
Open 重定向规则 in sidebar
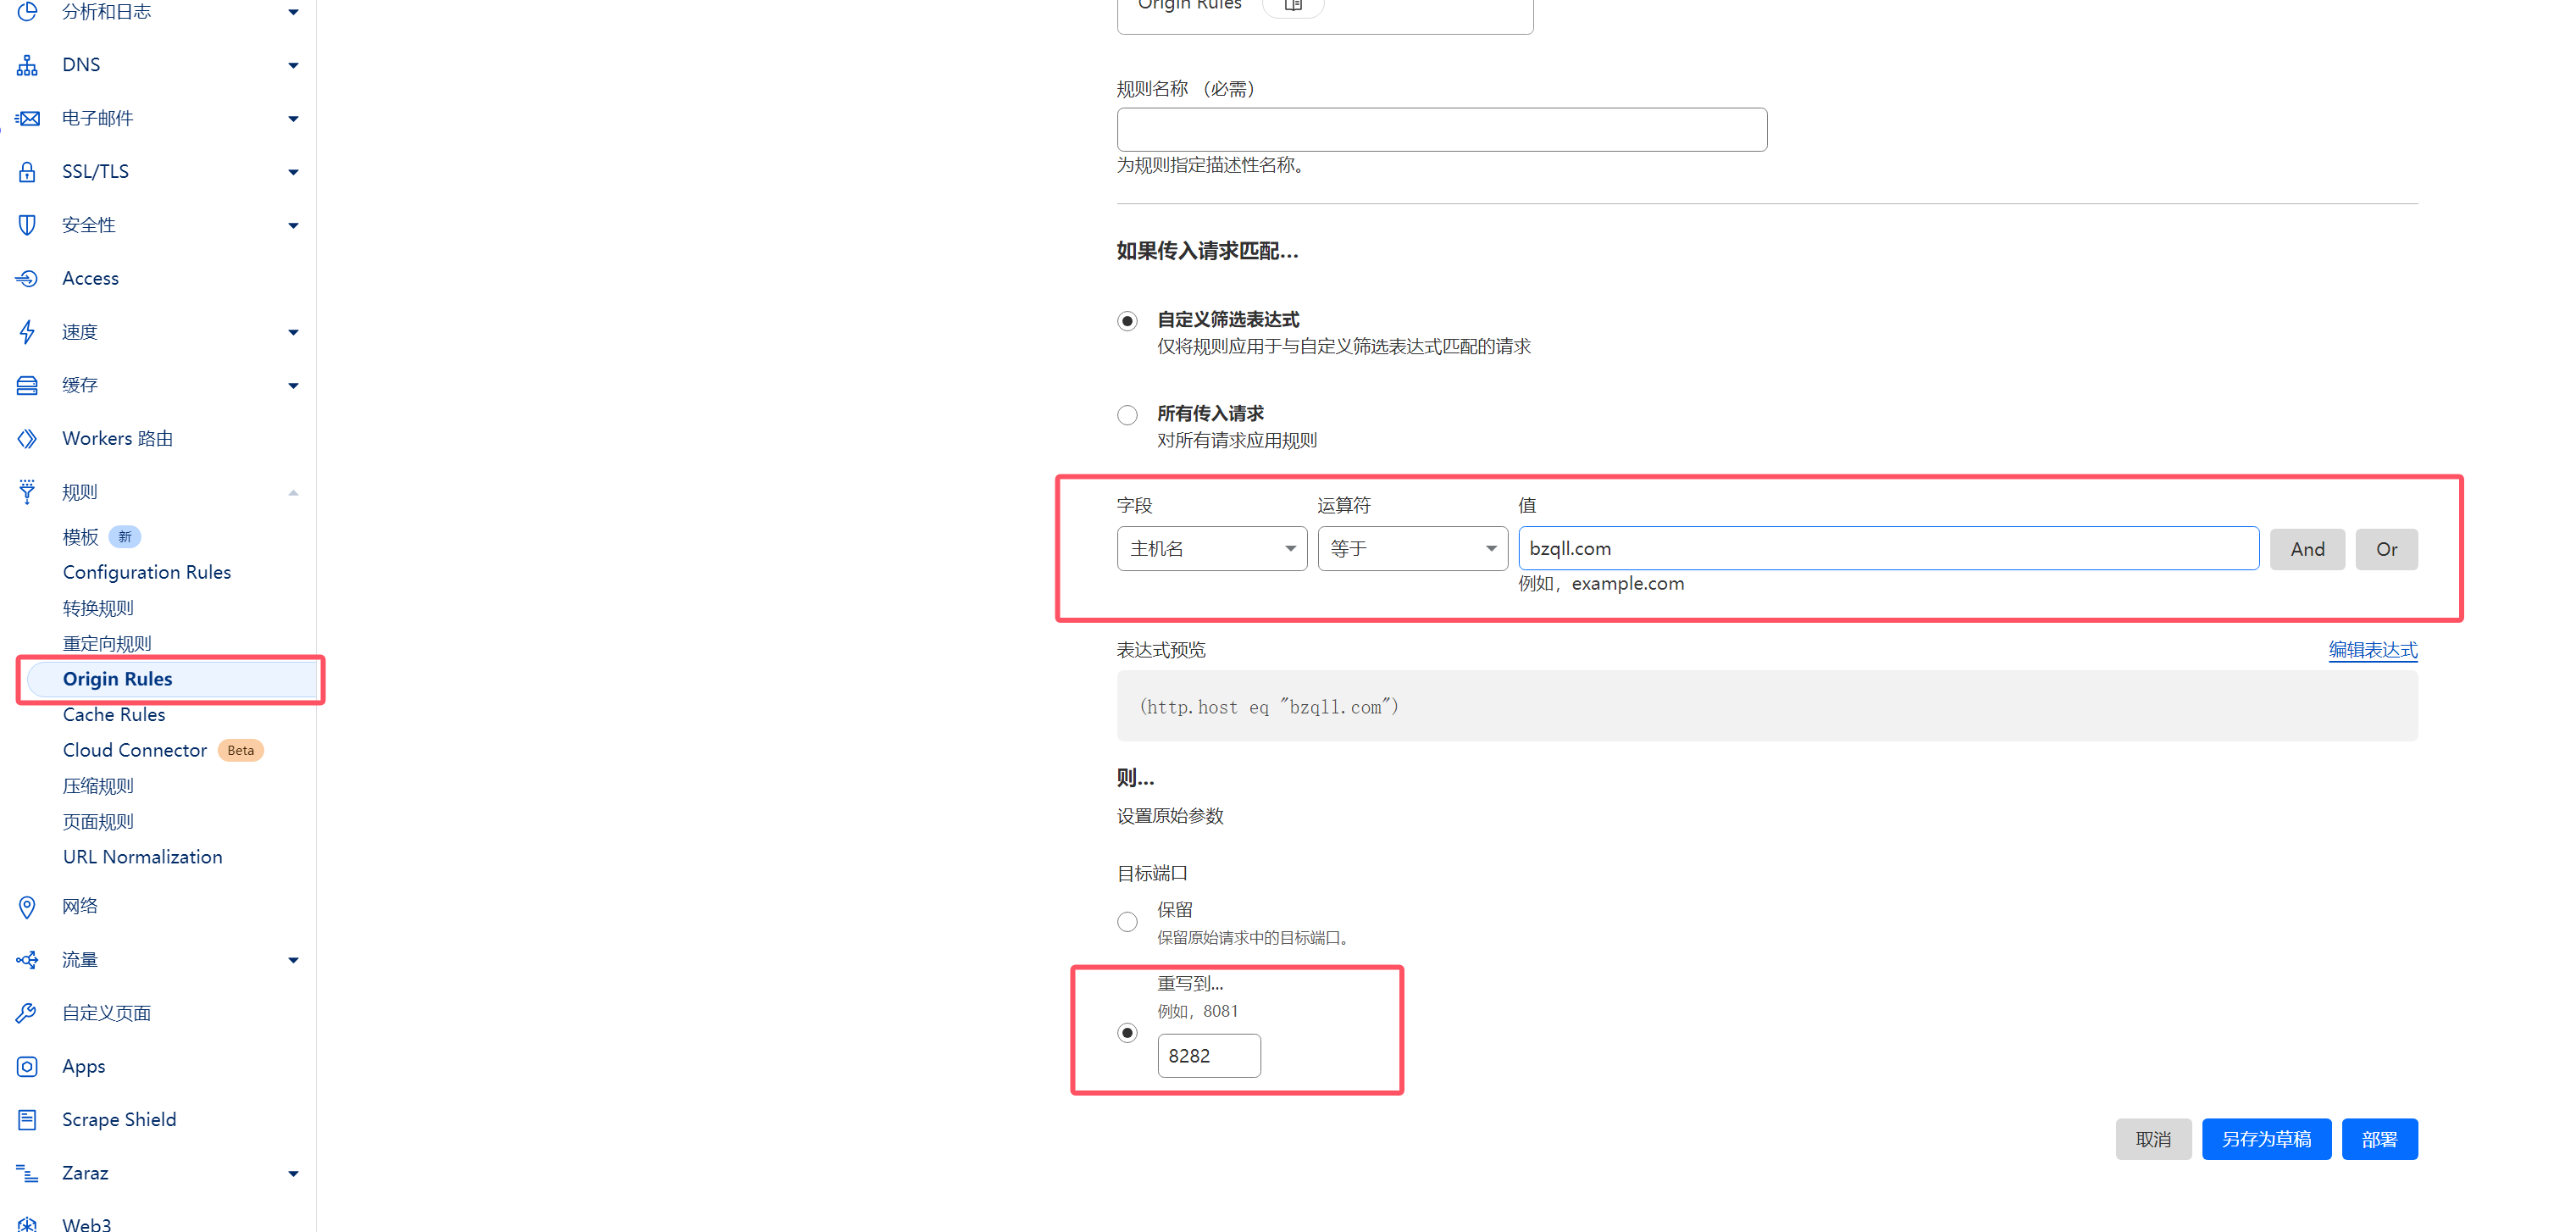tap(107, 643)
